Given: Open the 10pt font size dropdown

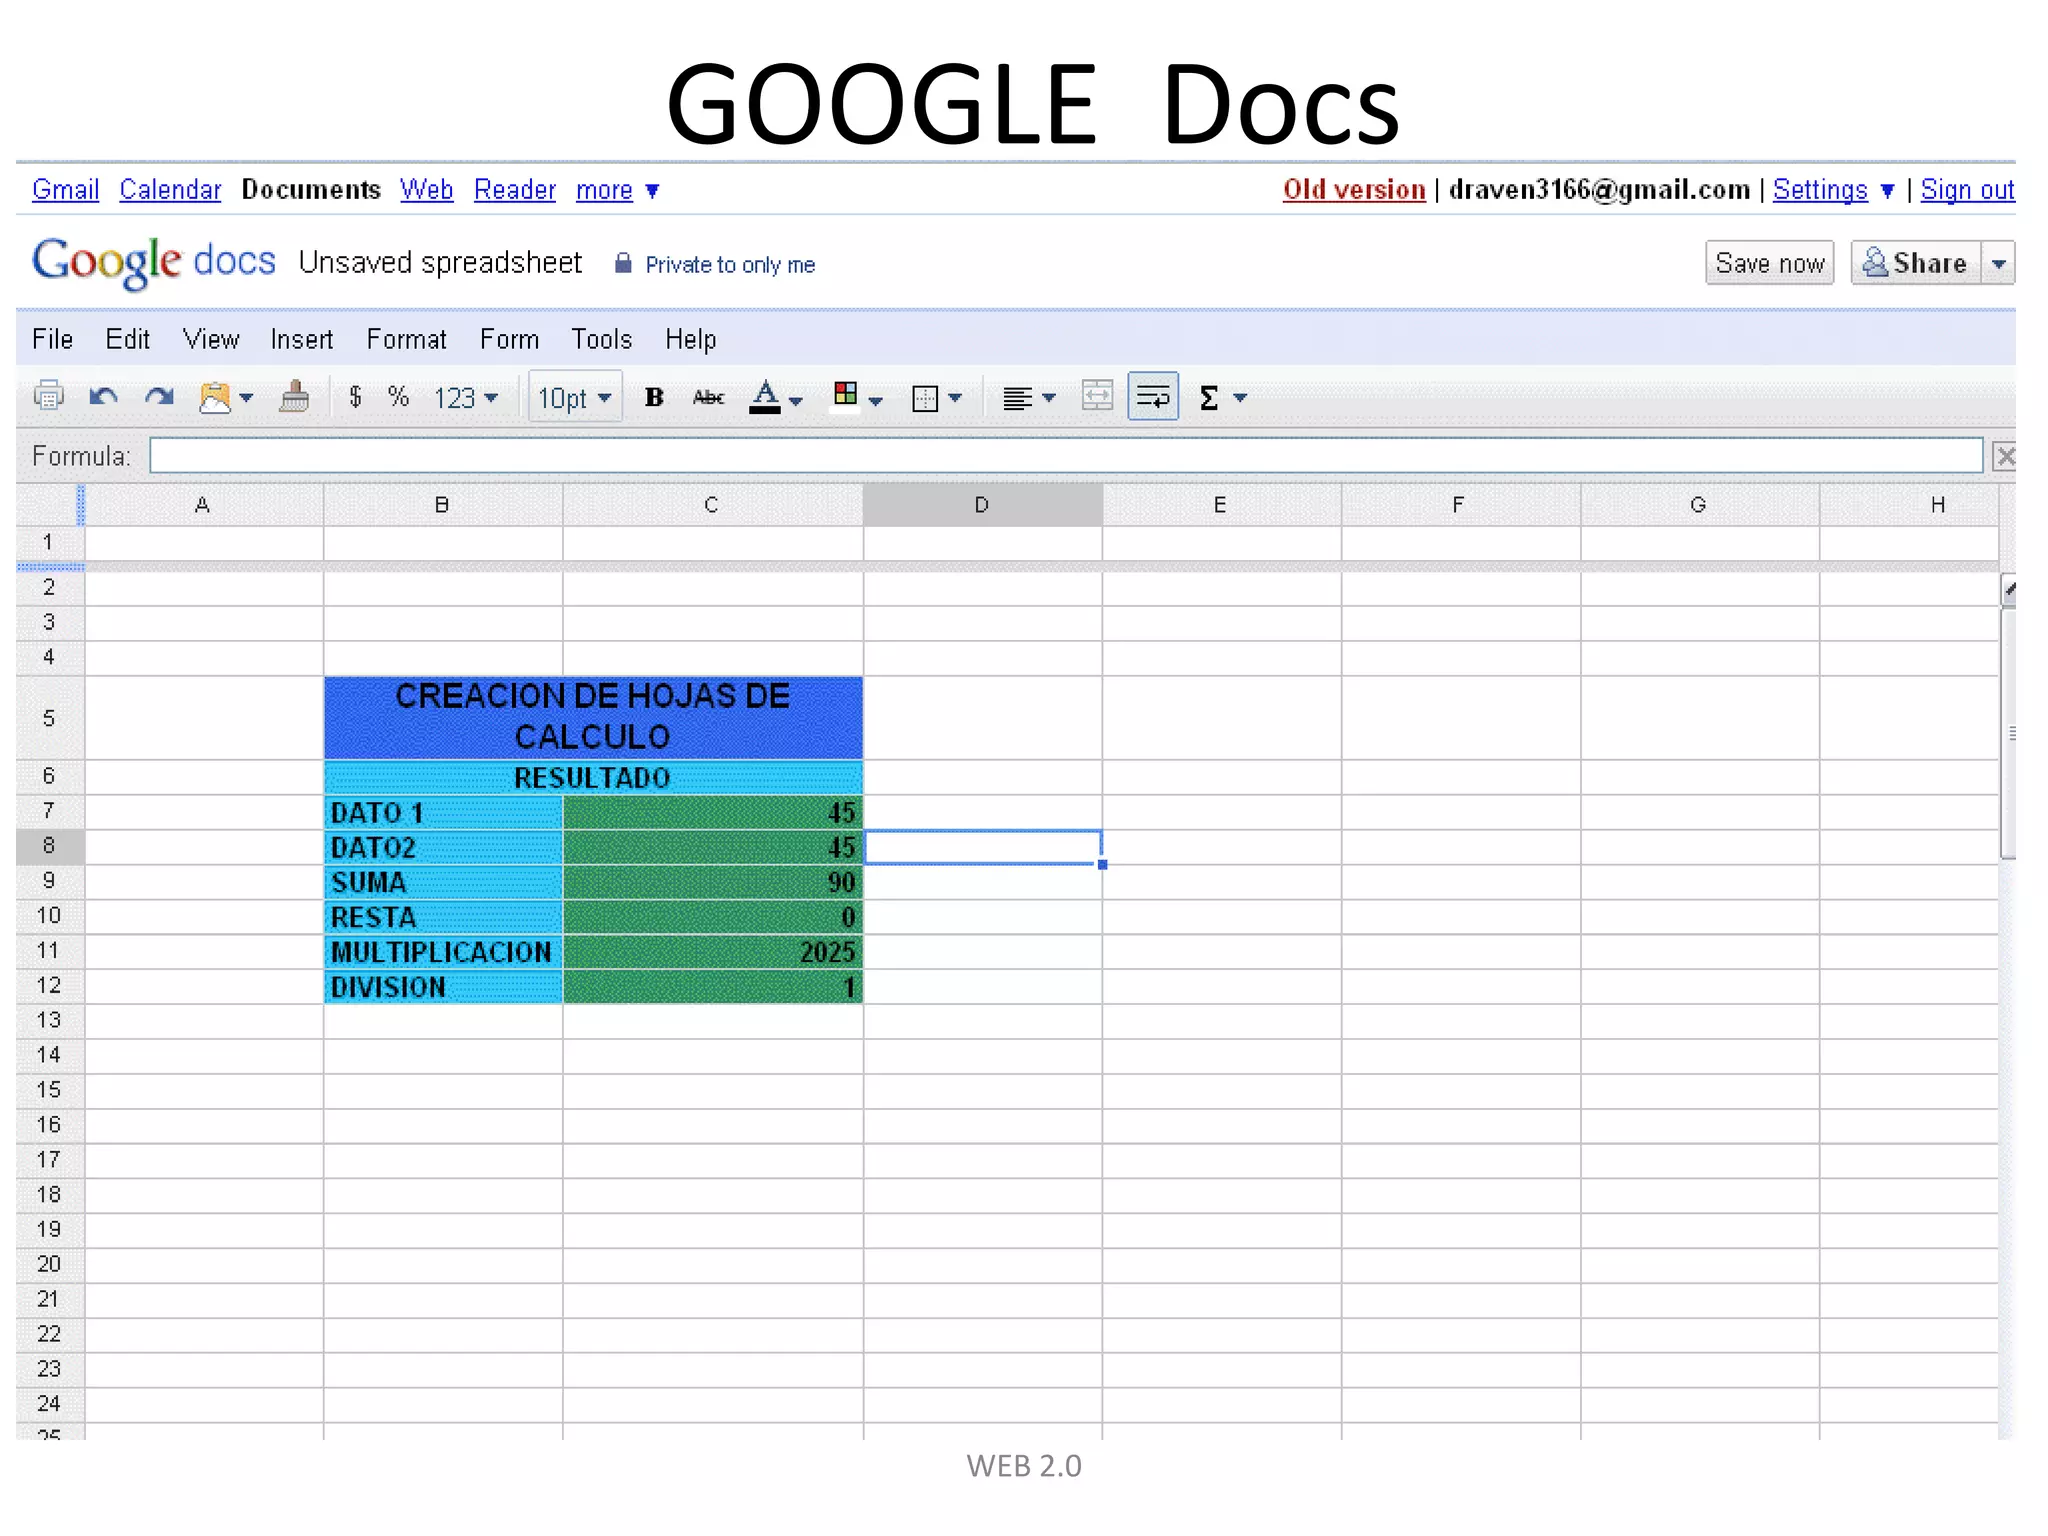Looking at the screenshot, I should (x=575, y=398).
